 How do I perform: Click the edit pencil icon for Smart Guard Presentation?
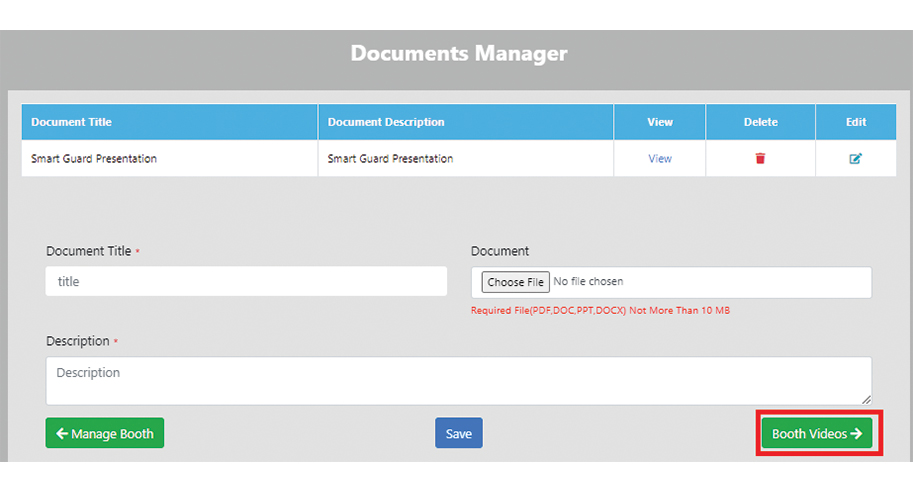point(856,159)
